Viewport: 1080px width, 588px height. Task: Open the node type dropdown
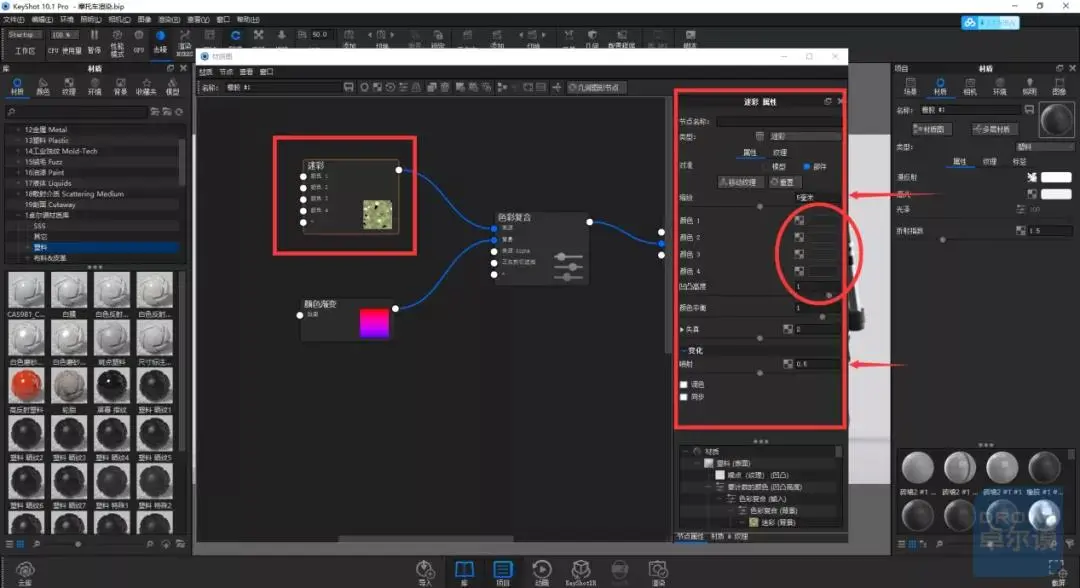click(x=804, y=136)
